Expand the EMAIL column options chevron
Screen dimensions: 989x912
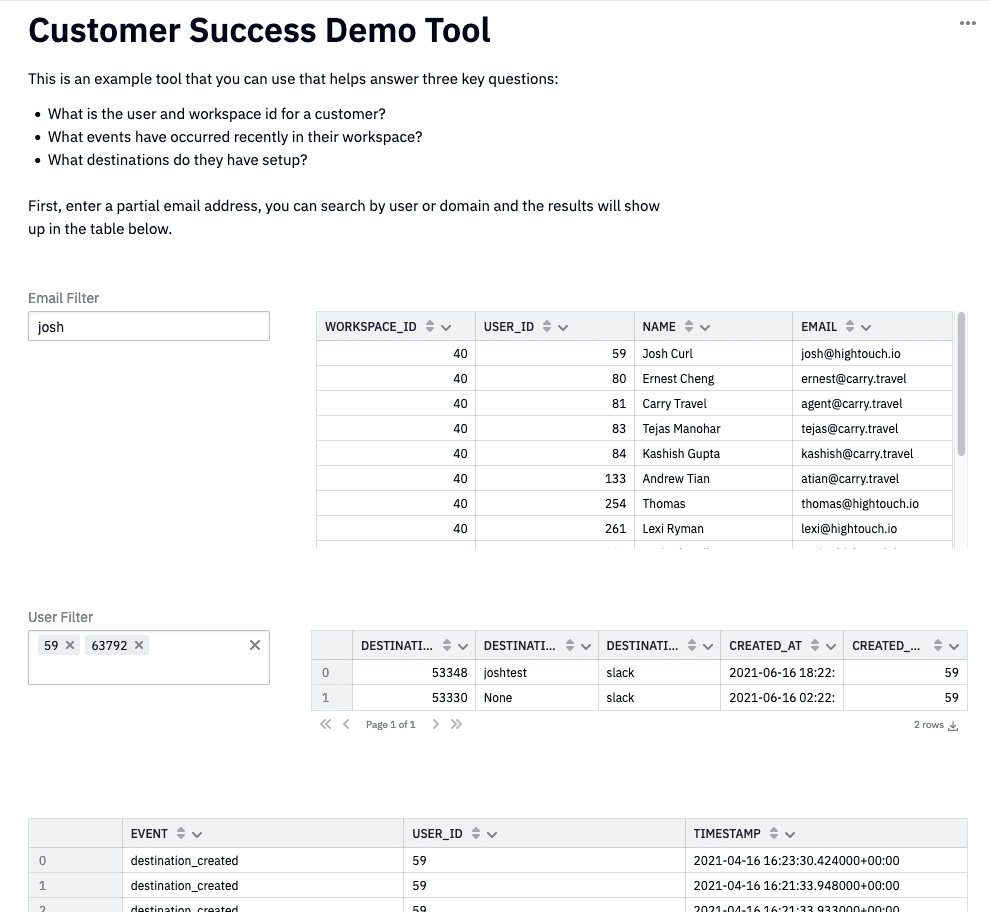[866, 327]
